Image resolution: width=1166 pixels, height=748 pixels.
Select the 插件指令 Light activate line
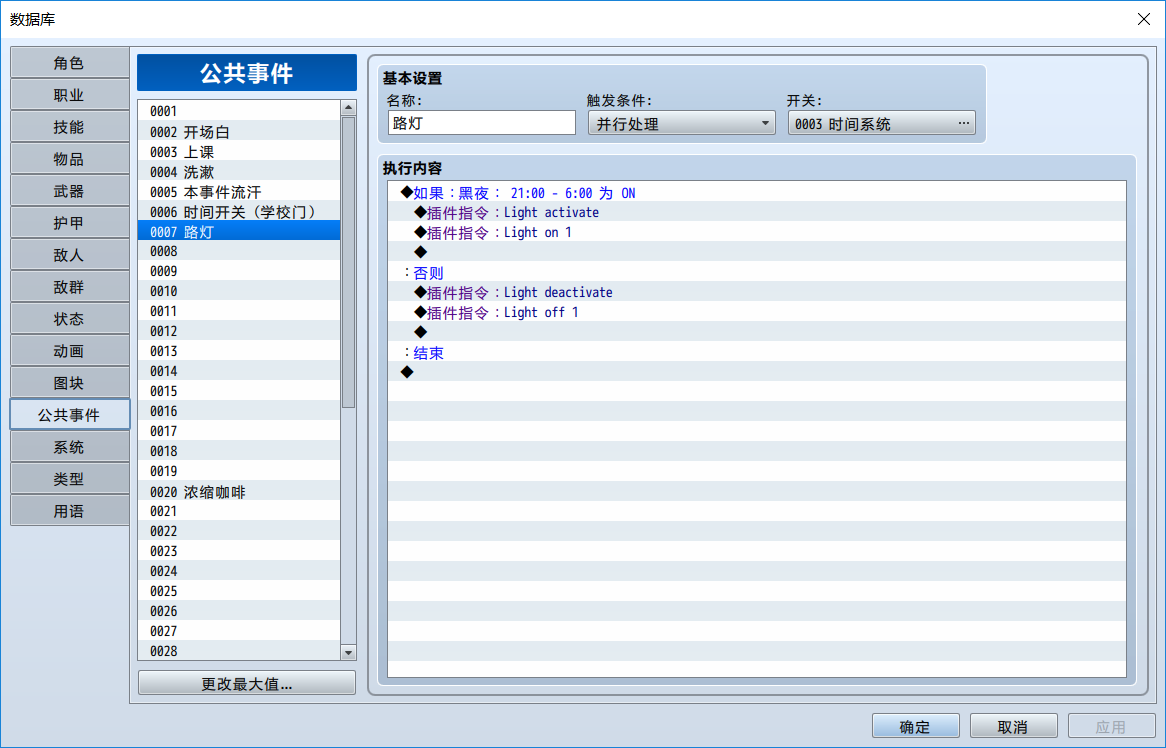point(757,213)
